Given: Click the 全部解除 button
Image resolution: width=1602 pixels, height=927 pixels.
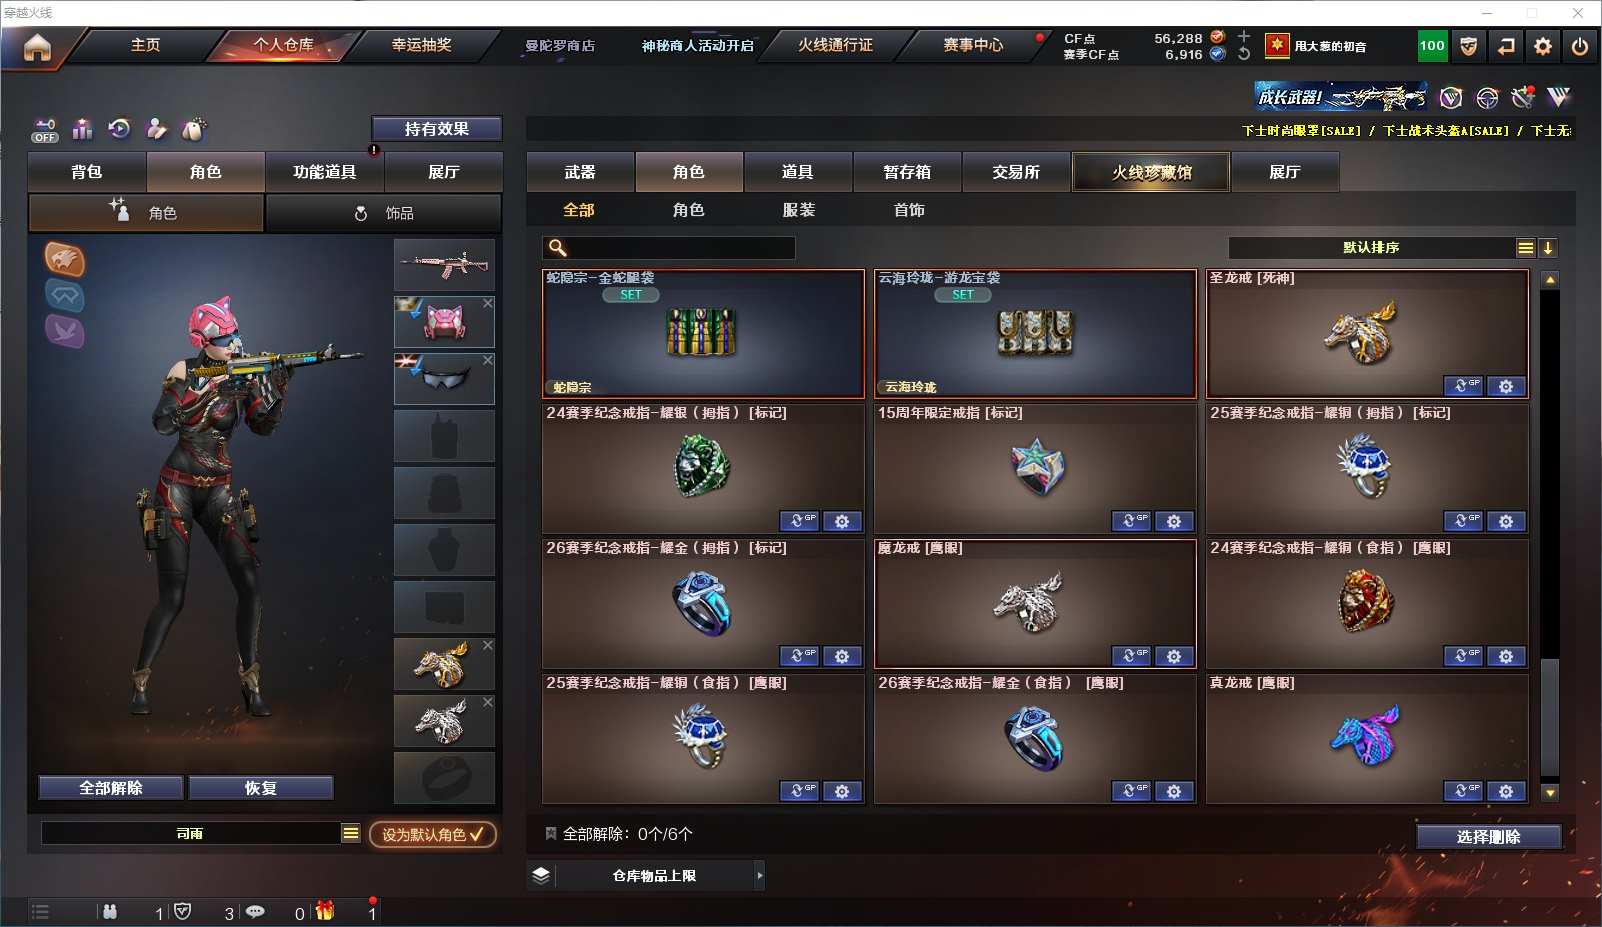Looking at the screenshot, I should pos(111,788).
